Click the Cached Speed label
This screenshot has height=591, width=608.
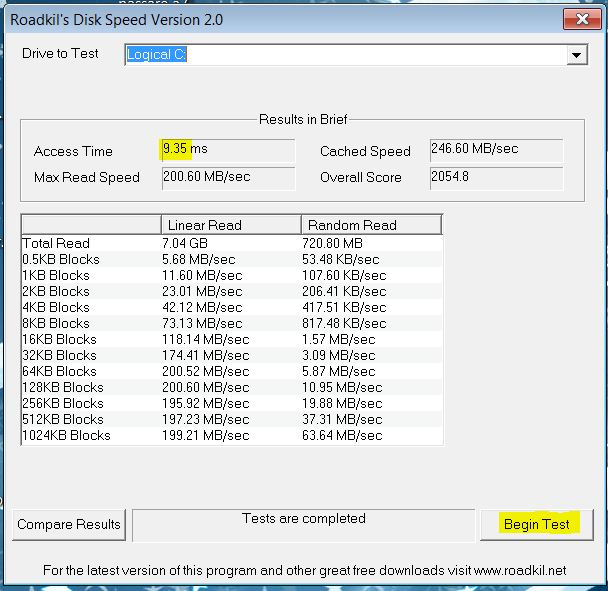(365, 151)
